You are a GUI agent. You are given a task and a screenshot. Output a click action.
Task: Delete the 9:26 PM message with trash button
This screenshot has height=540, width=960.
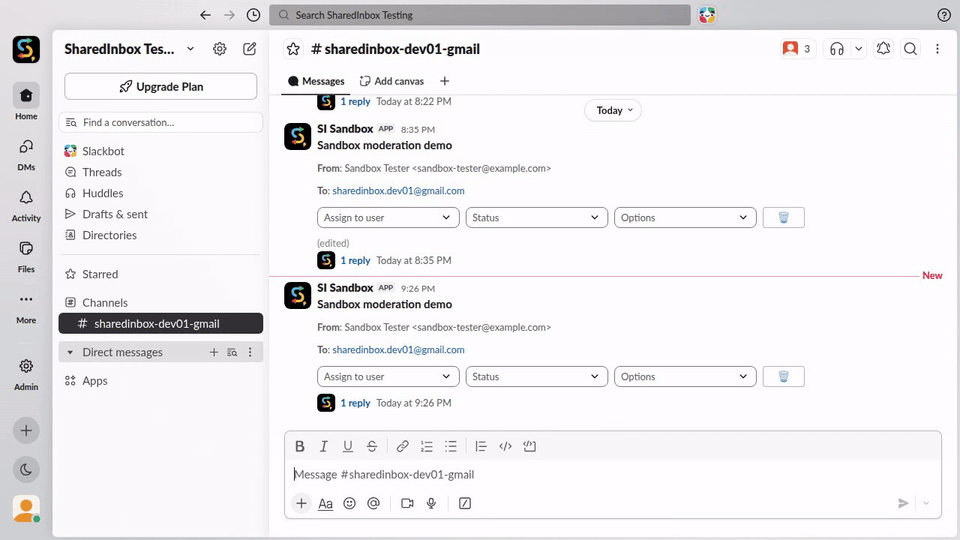coord(784,377)
